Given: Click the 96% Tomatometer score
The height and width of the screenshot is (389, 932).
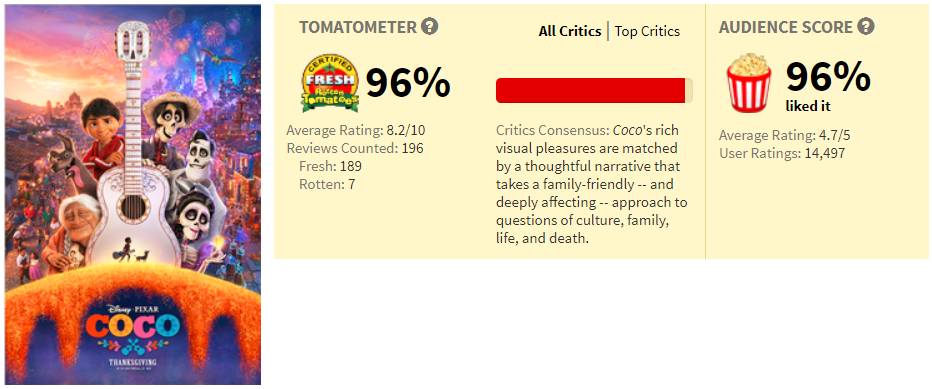Looking at the screenshot, I should [408, 83].
